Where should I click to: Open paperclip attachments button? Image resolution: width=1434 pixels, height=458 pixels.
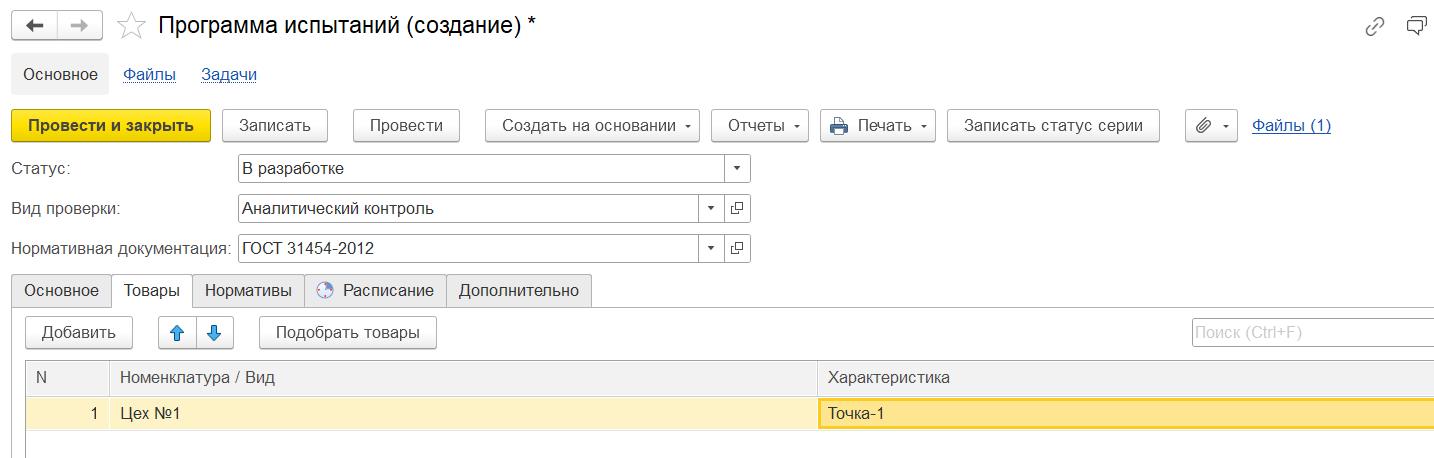pyautogui.click(x=1211, y=126)
